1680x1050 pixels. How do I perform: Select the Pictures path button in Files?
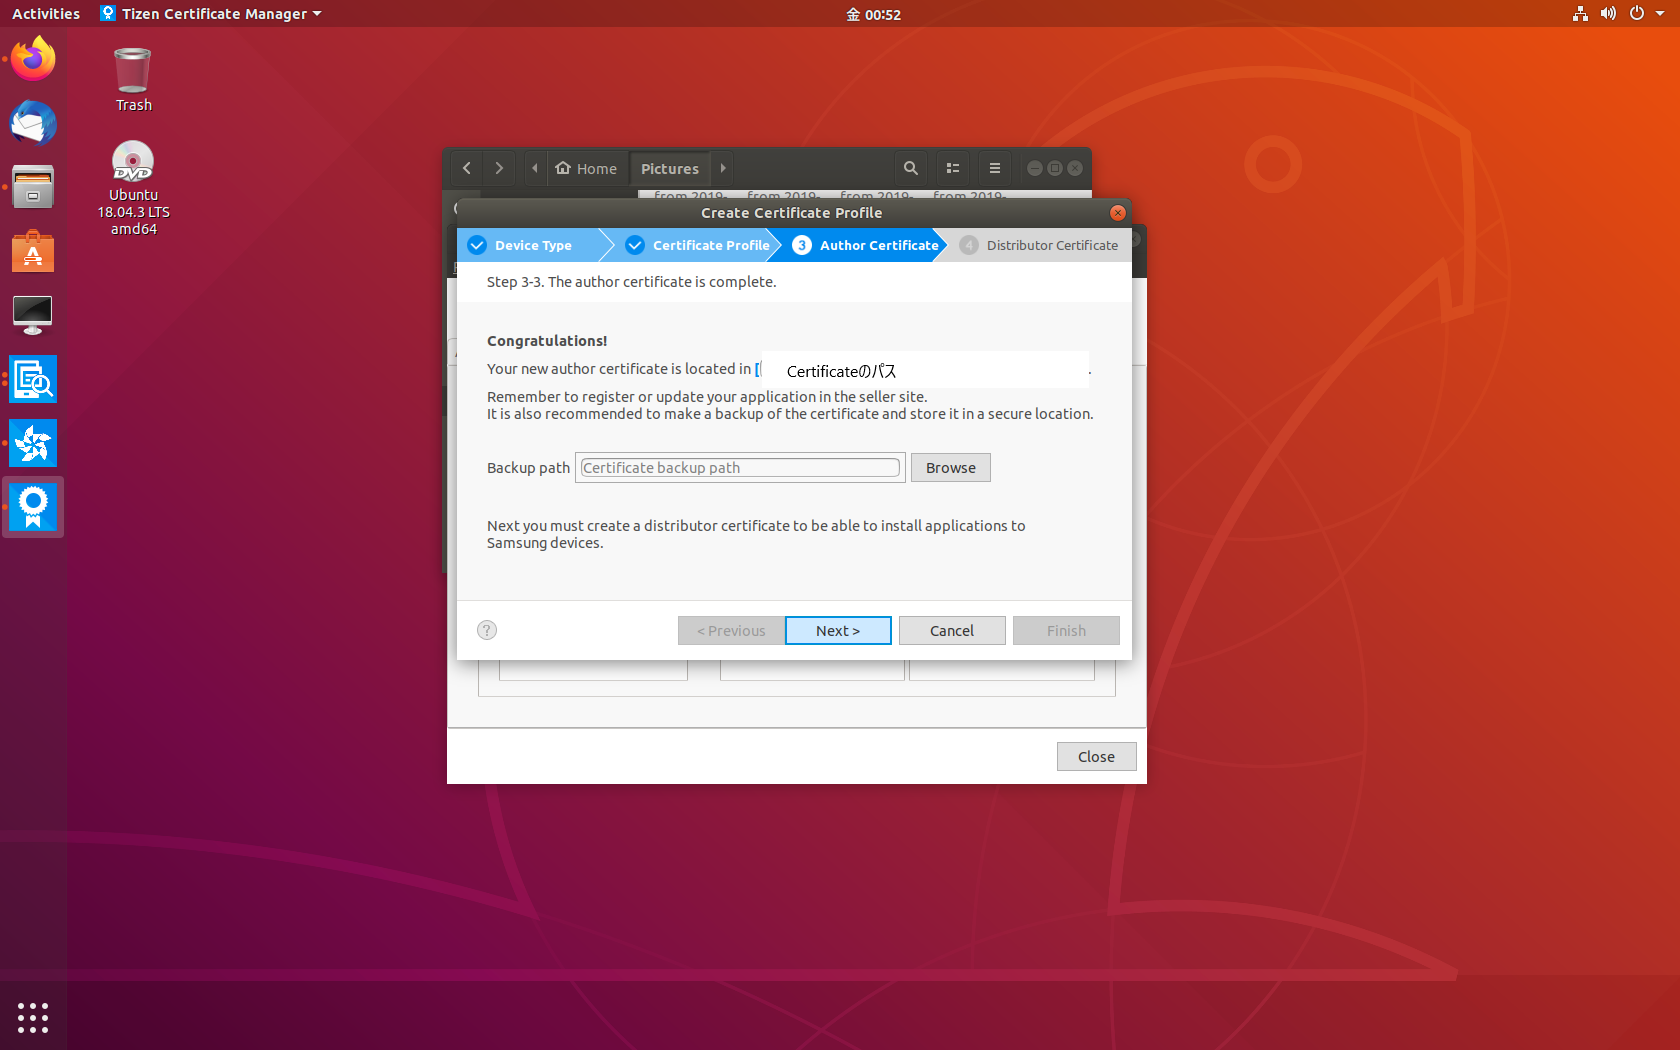tap(670, 168)
